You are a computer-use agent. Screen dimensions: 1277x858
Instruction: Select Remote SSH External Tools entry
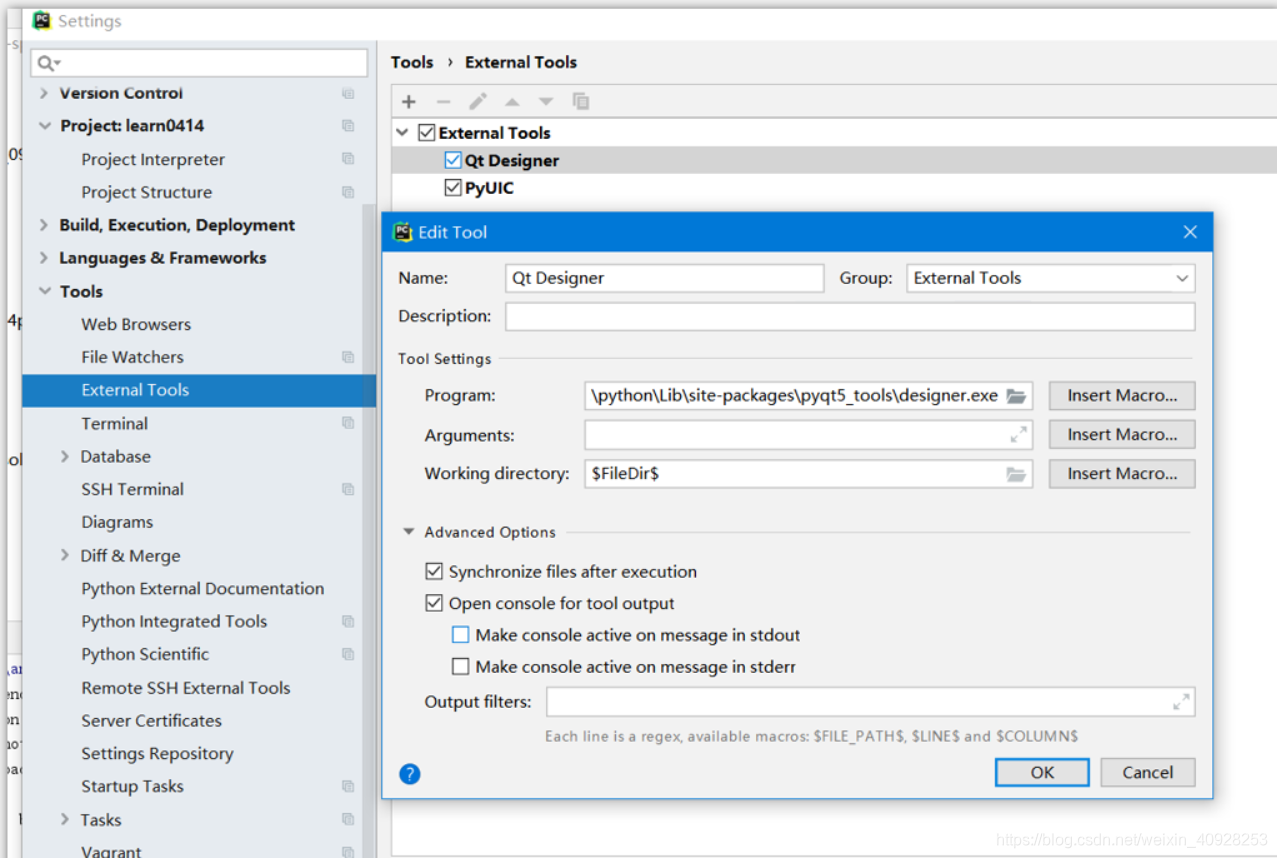186,687
